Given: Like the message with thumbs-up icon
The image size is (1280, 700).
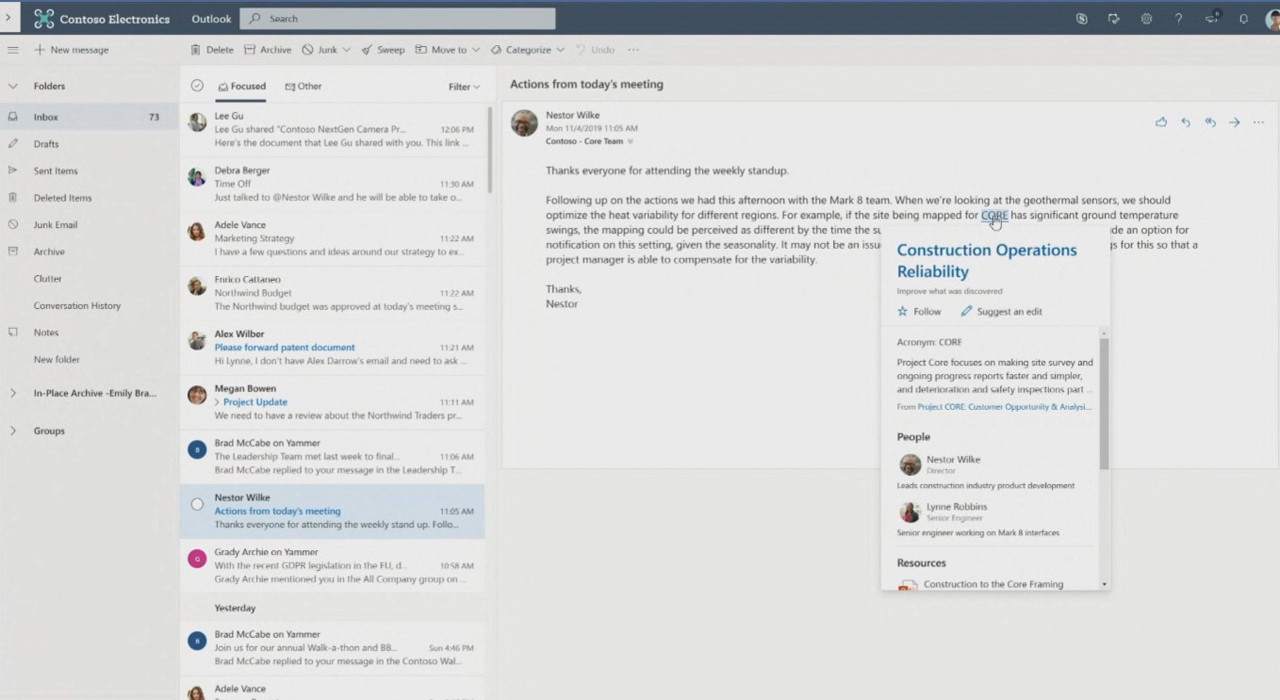Looking at the screenshot, I should pos(1161,122).
